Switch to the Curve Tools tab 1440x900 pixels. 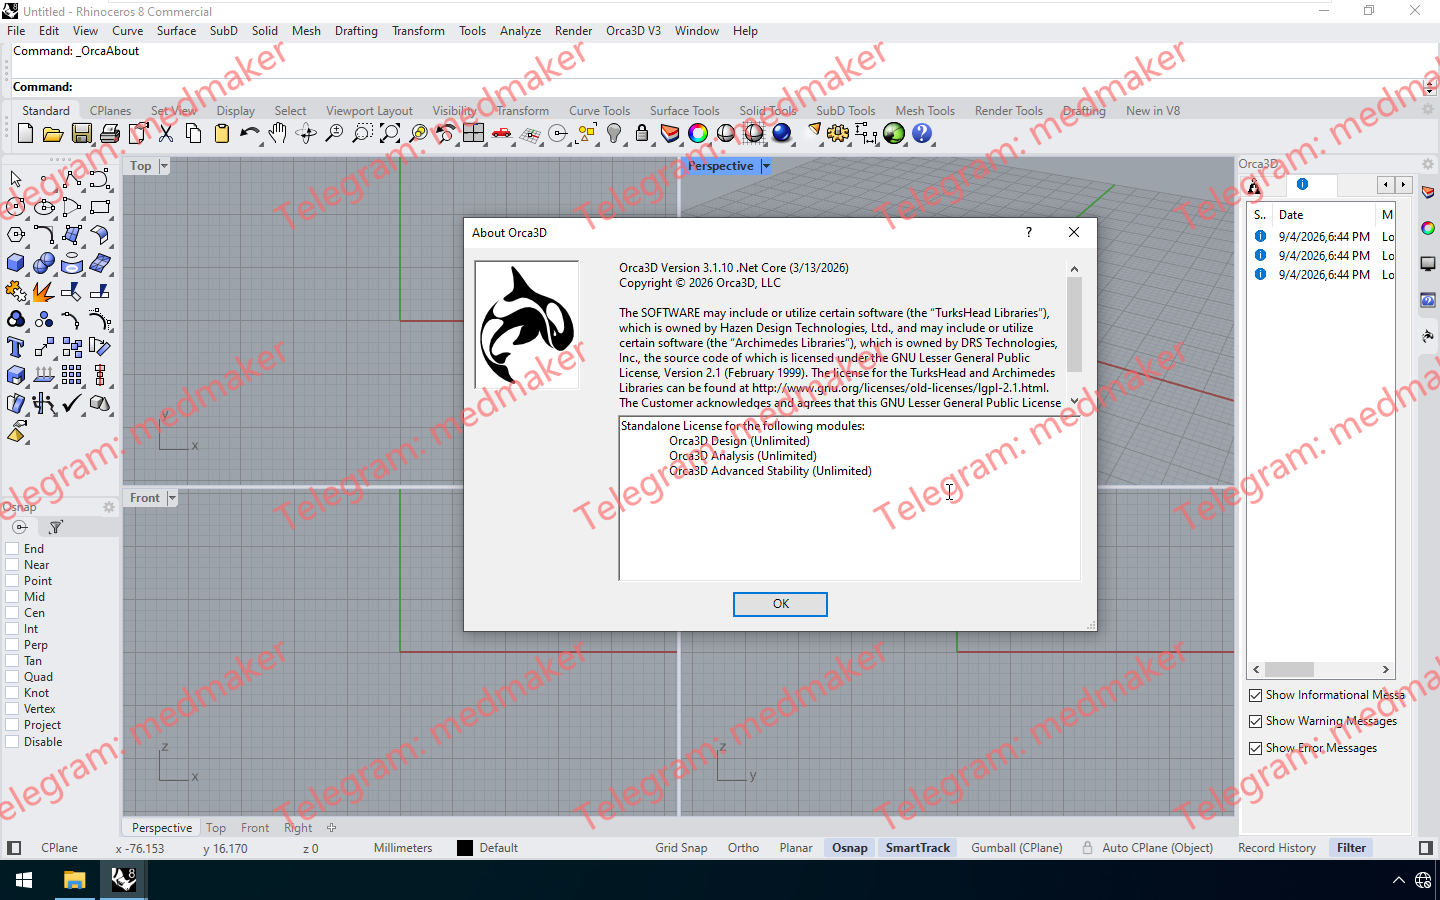click(x=599, y=111)
